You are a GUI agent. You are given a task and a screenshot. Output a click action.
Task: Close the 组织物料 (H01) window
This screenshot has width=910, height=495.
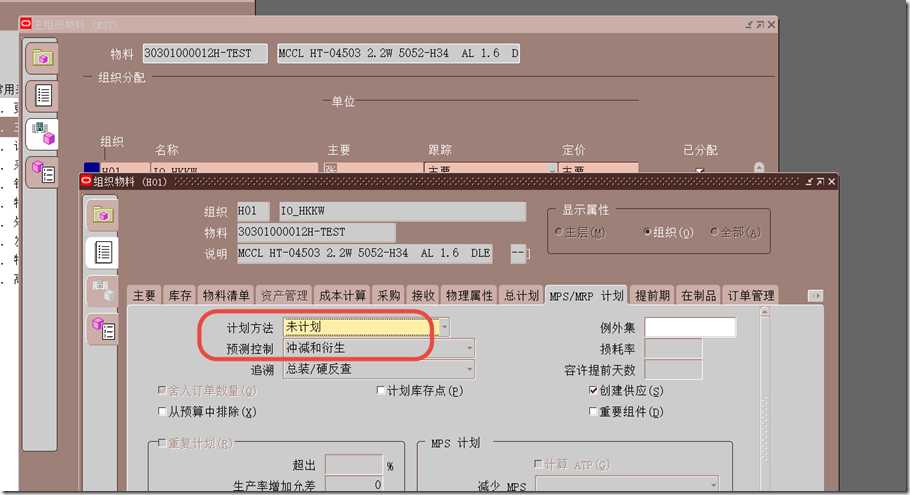832,182
